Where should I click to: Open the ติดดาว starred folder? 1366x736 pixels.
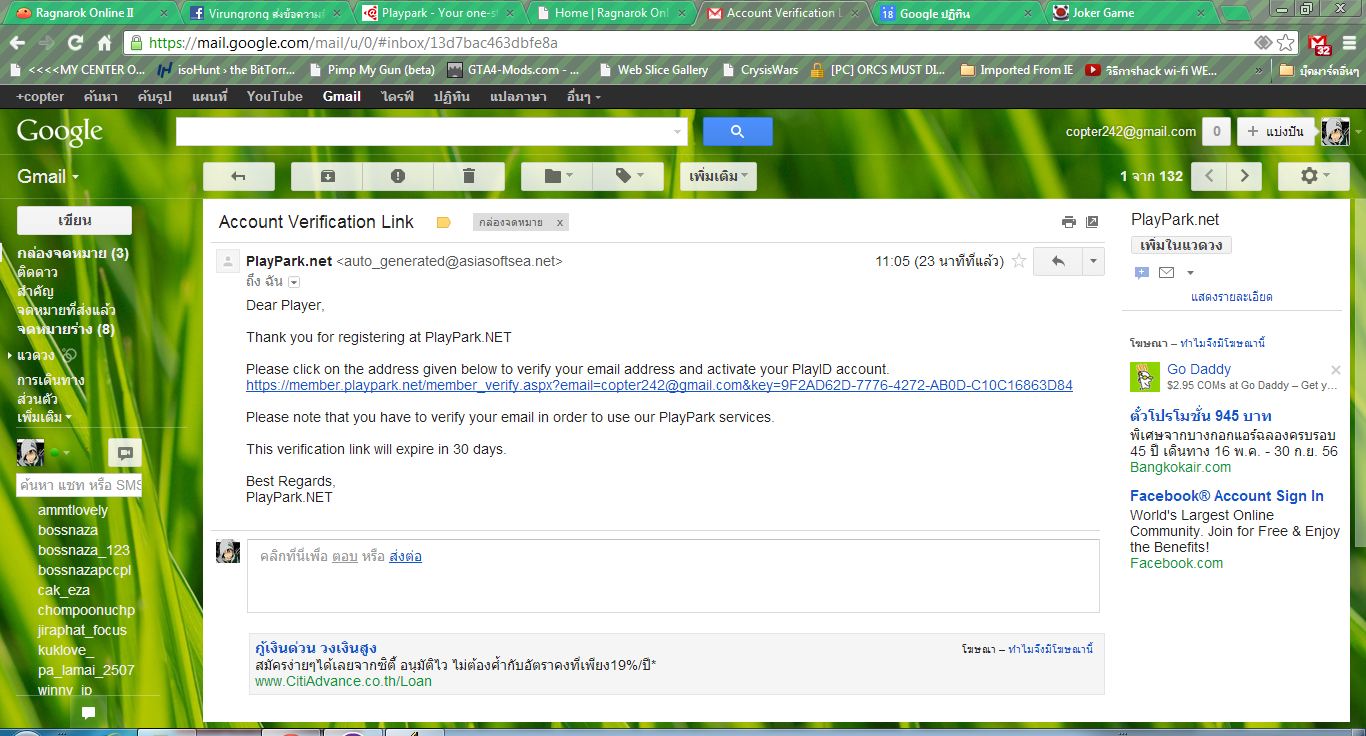(37, 272)
